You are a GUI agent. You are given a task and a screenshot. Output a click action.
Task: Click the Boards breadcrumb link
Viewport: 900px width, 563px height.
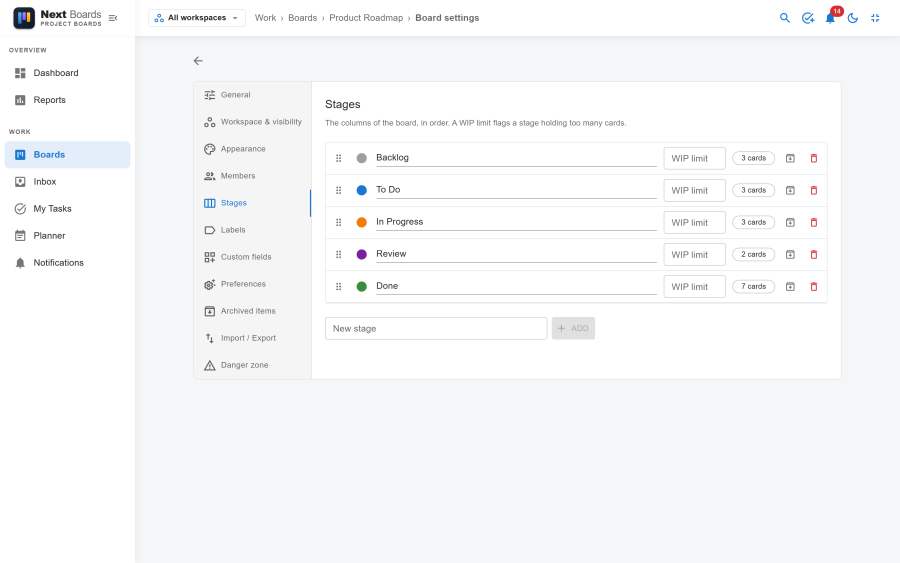pos(302,18)
